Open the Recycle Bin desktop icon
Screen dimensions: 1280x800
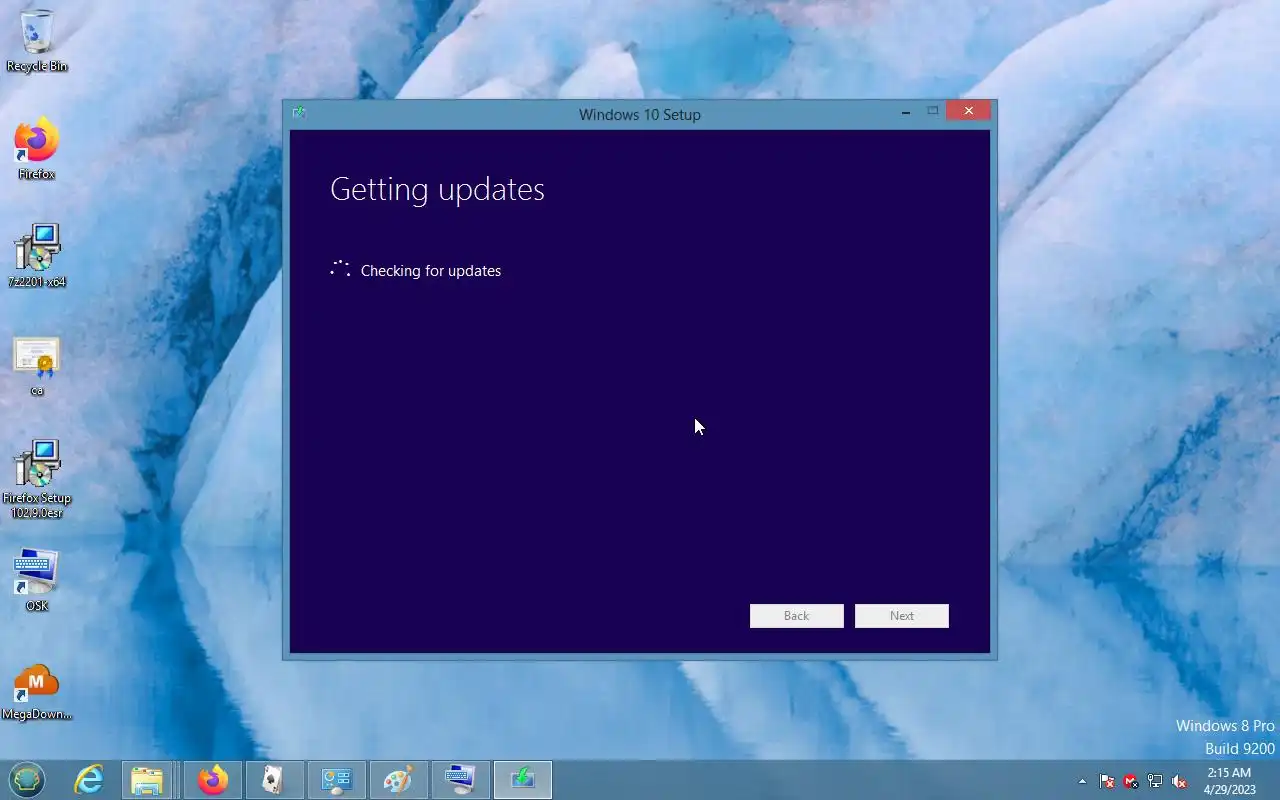coord(37,40)
